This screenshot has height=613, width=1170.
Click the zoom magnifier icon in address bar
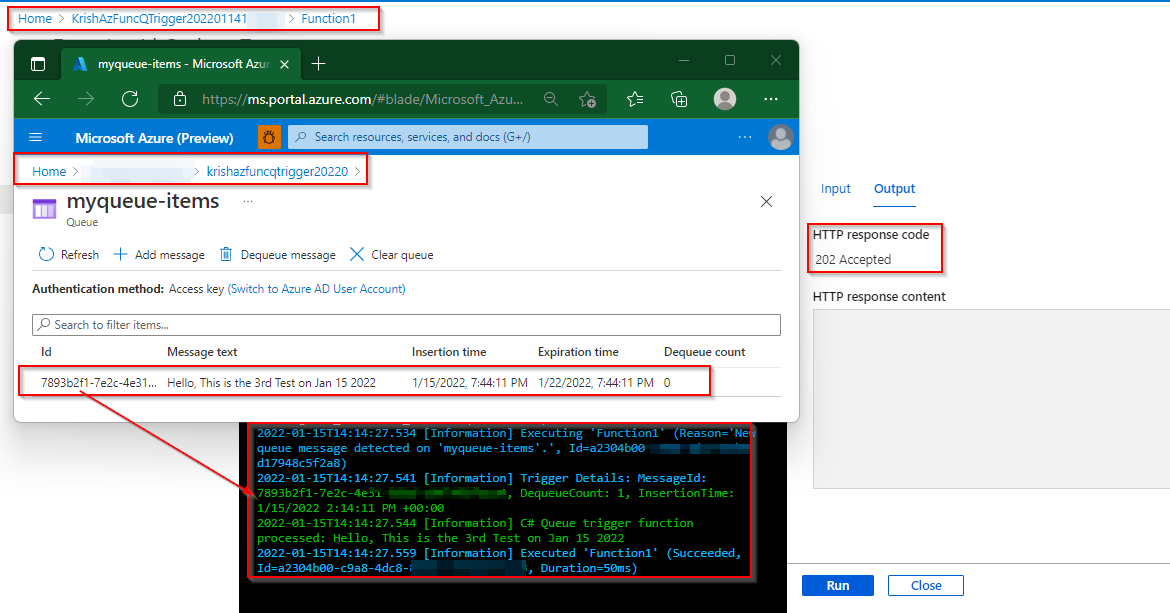pos(551,99)
